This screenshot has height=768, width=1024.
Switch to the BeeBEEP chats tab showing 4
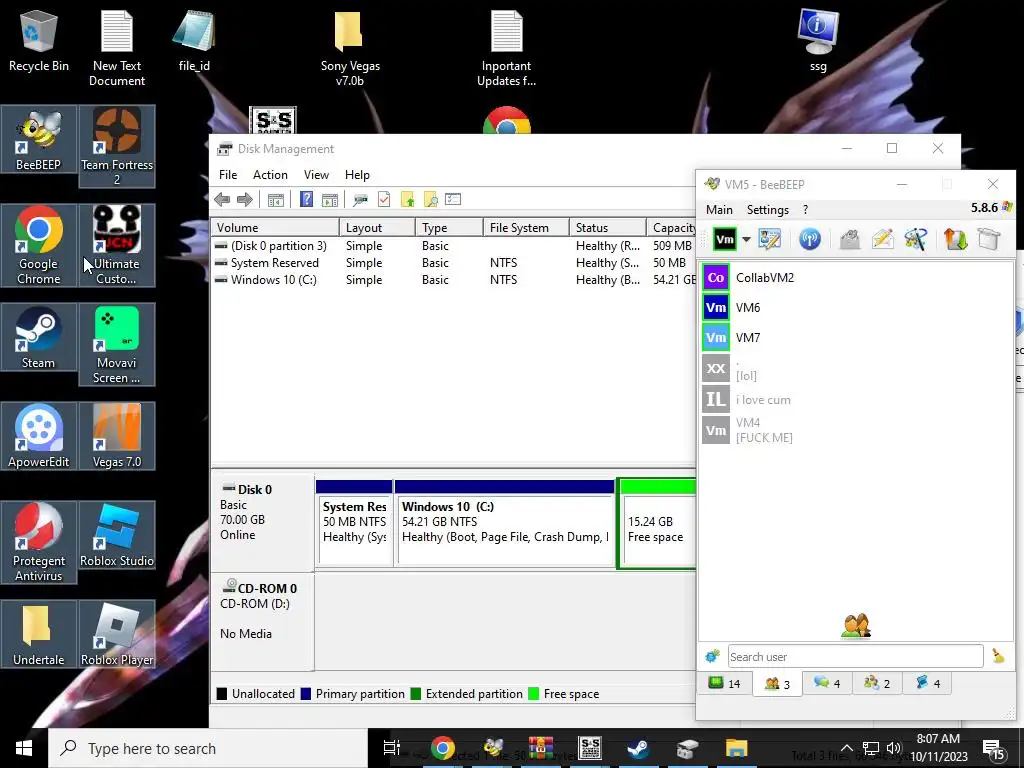(827, 683)
